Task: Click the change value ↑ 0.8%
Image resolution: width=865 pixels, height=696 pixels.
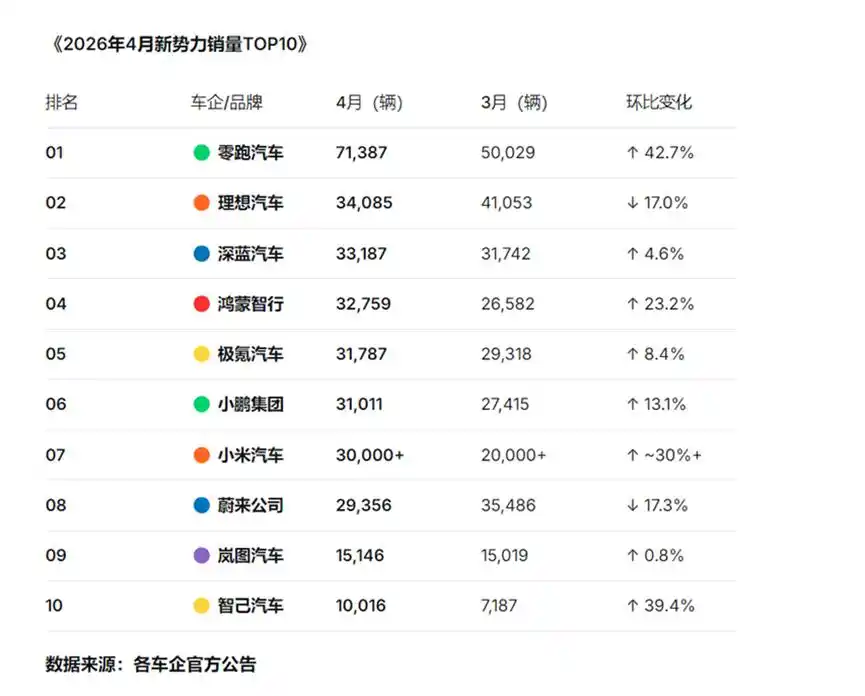Action: (x=655, y=555)
